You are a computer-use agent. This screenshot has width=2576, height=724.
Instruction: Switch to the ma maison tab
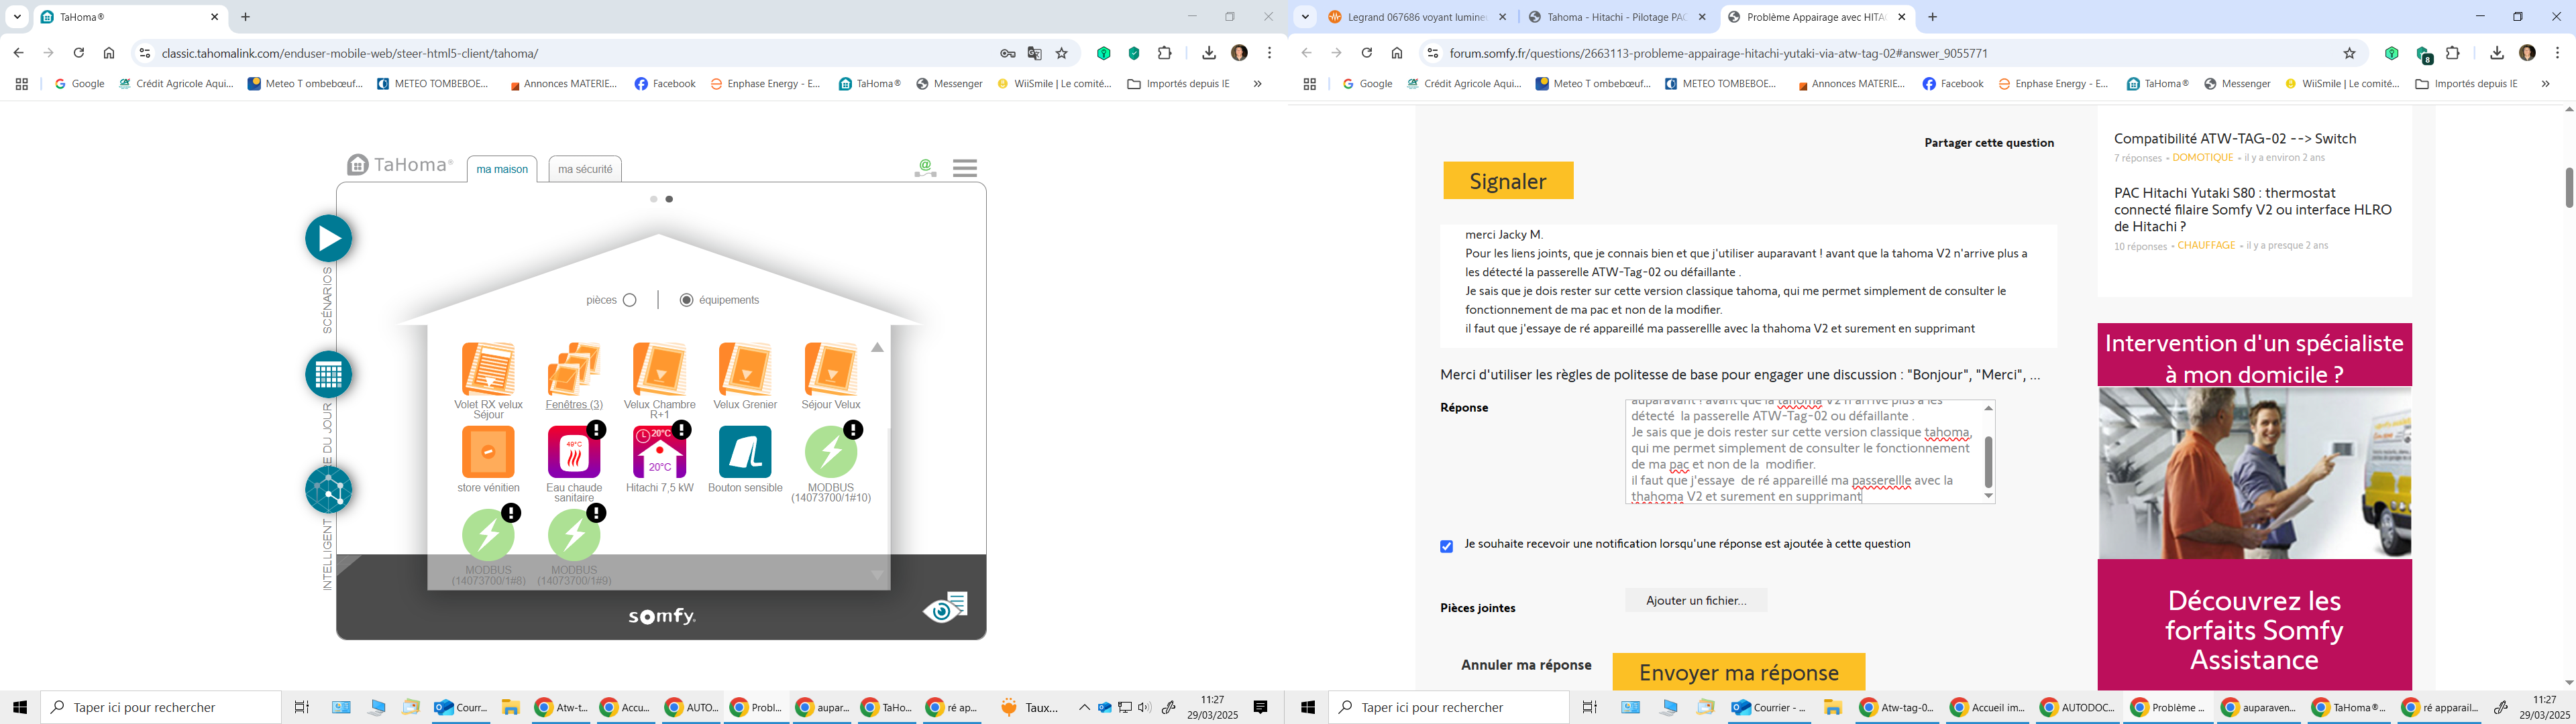[502, 169]
